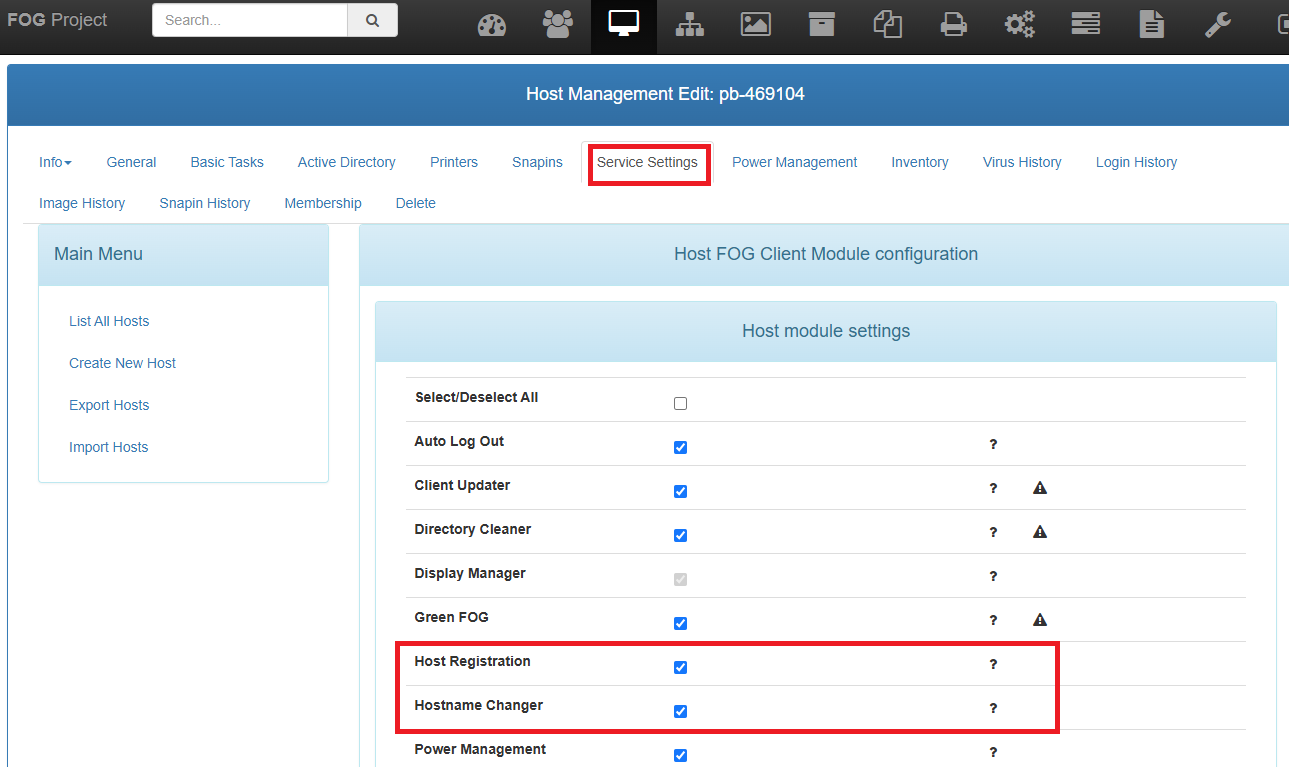Open the Images picture icon

[x=755, y=24]
